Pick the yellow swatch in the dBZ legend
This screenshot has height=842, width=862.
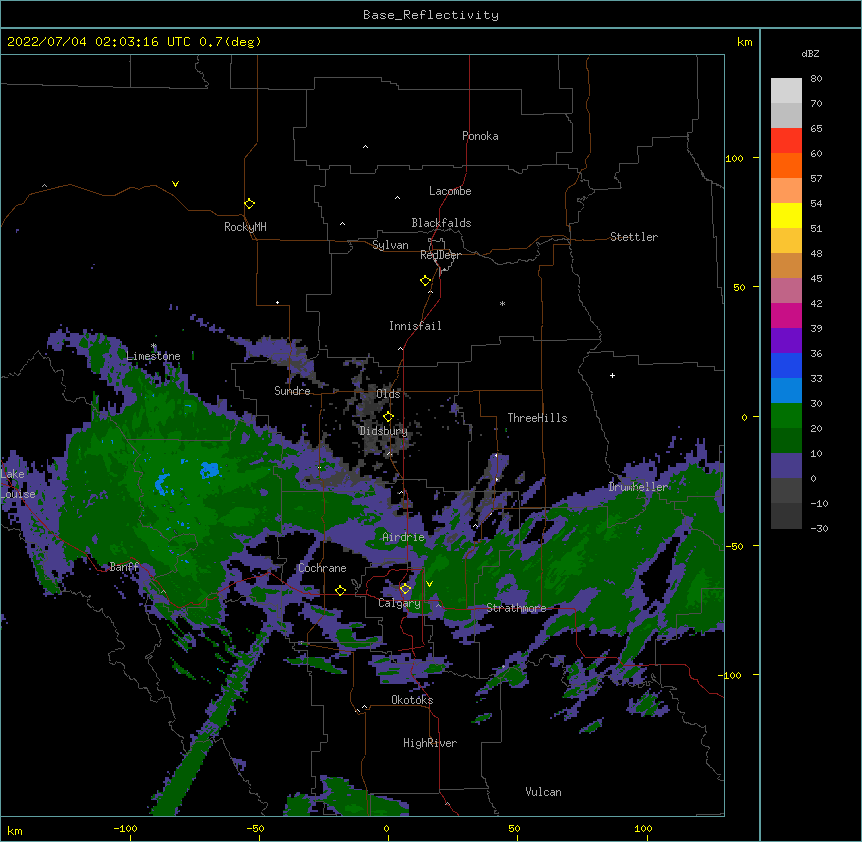(x=786, y=215)
